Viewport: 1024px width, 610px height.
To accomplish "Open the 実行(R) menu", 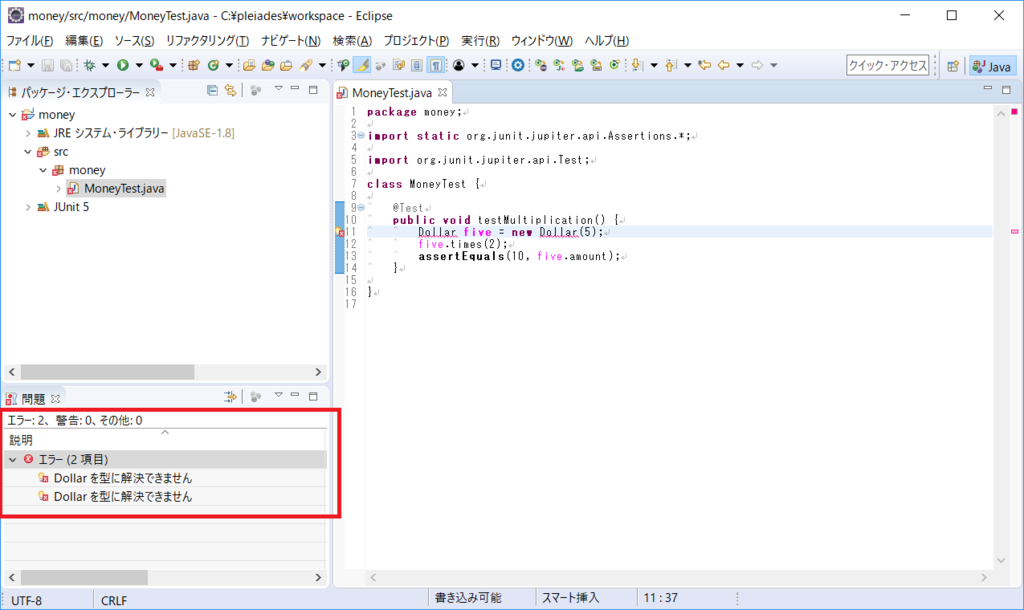I will (480, 40).
